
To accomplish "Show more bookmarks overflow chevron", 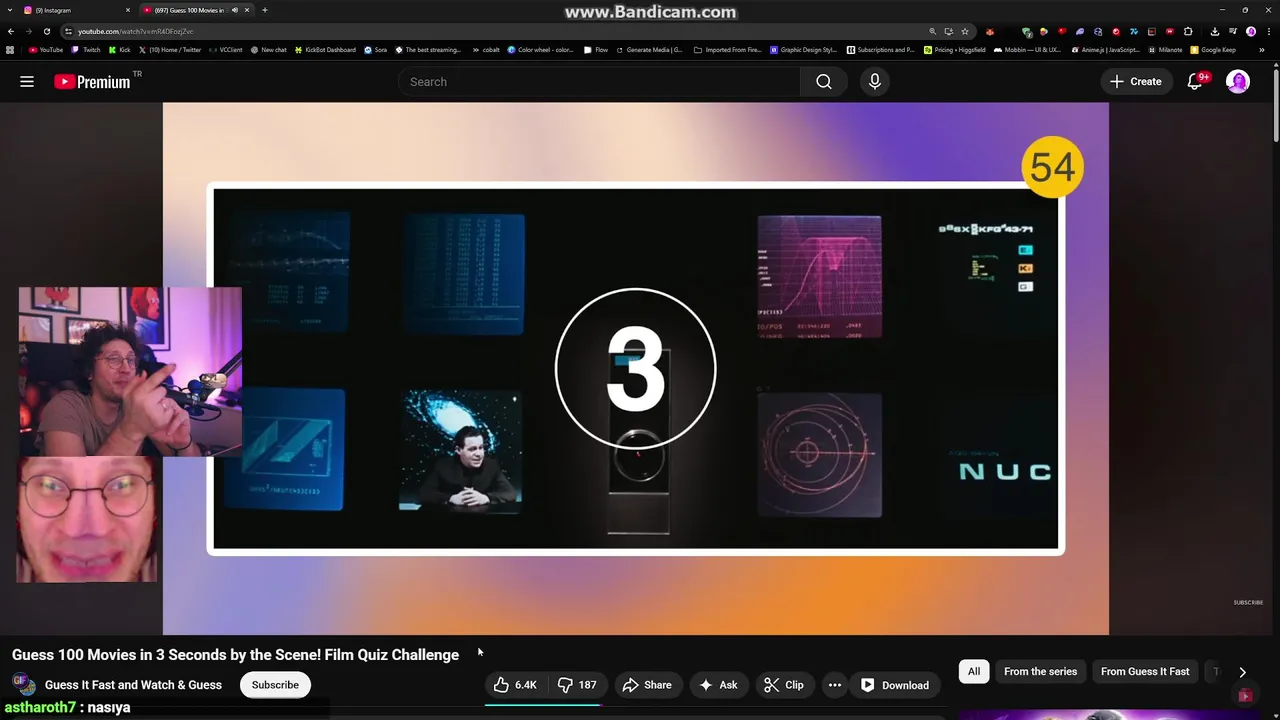I will pos(1263,50).
